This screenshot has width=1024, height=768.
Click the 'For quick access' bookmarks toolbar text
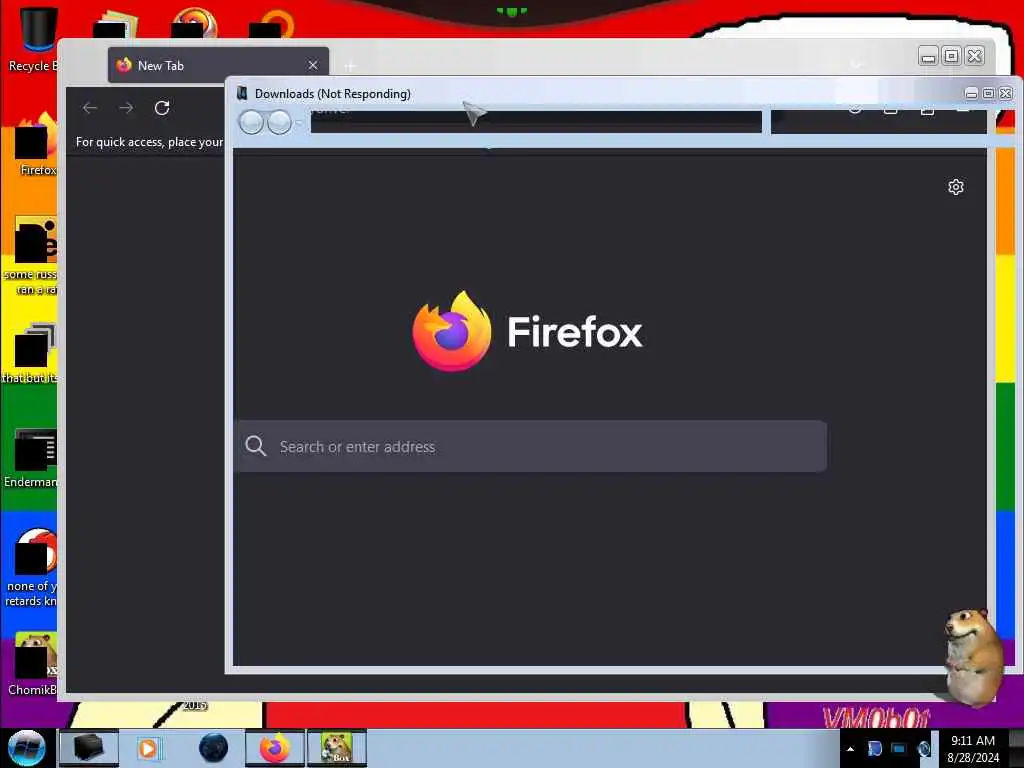tap(150, 142)
